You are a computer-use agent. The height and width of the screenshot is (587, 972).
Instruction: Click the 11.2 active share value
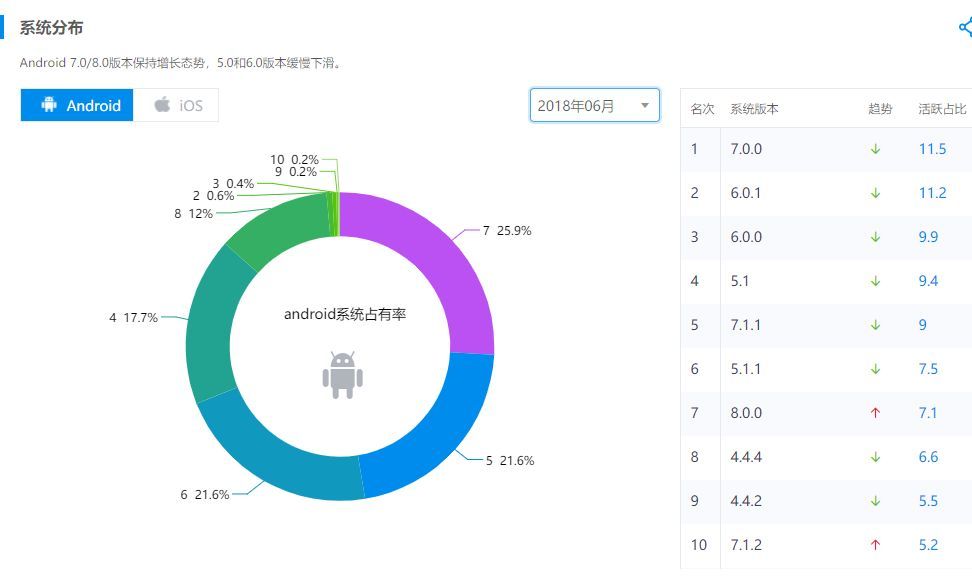pos(932,193)
